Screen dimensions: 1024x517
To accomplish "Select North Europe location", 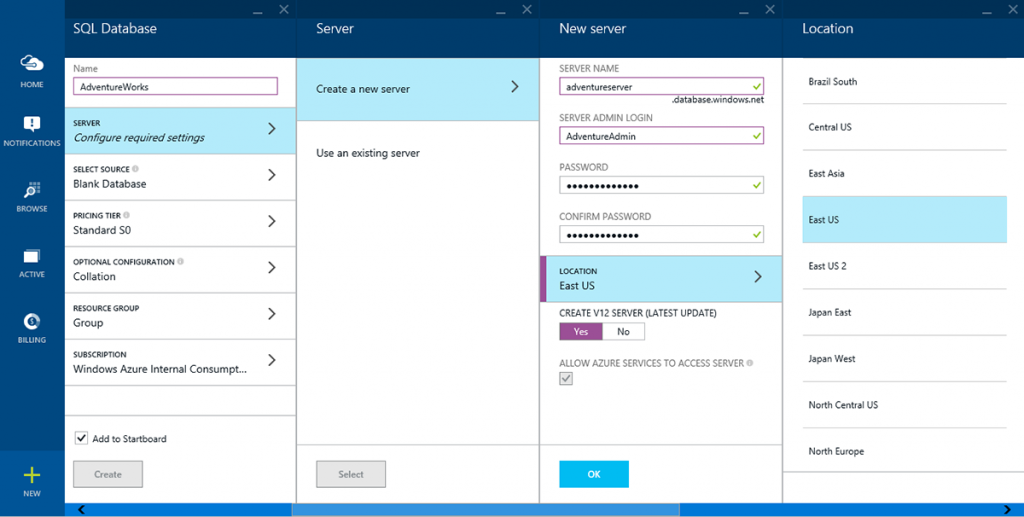I will click(904, 451).
